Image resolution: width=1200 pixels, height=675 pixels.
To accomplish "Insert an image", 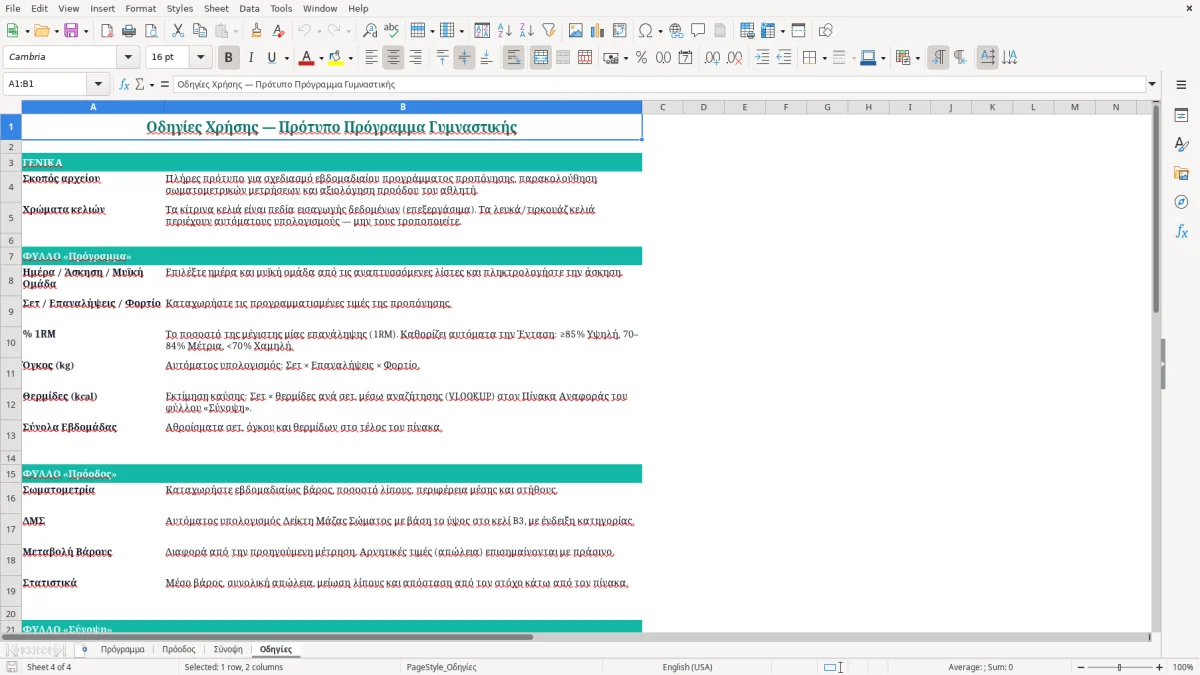I will 575,31.
